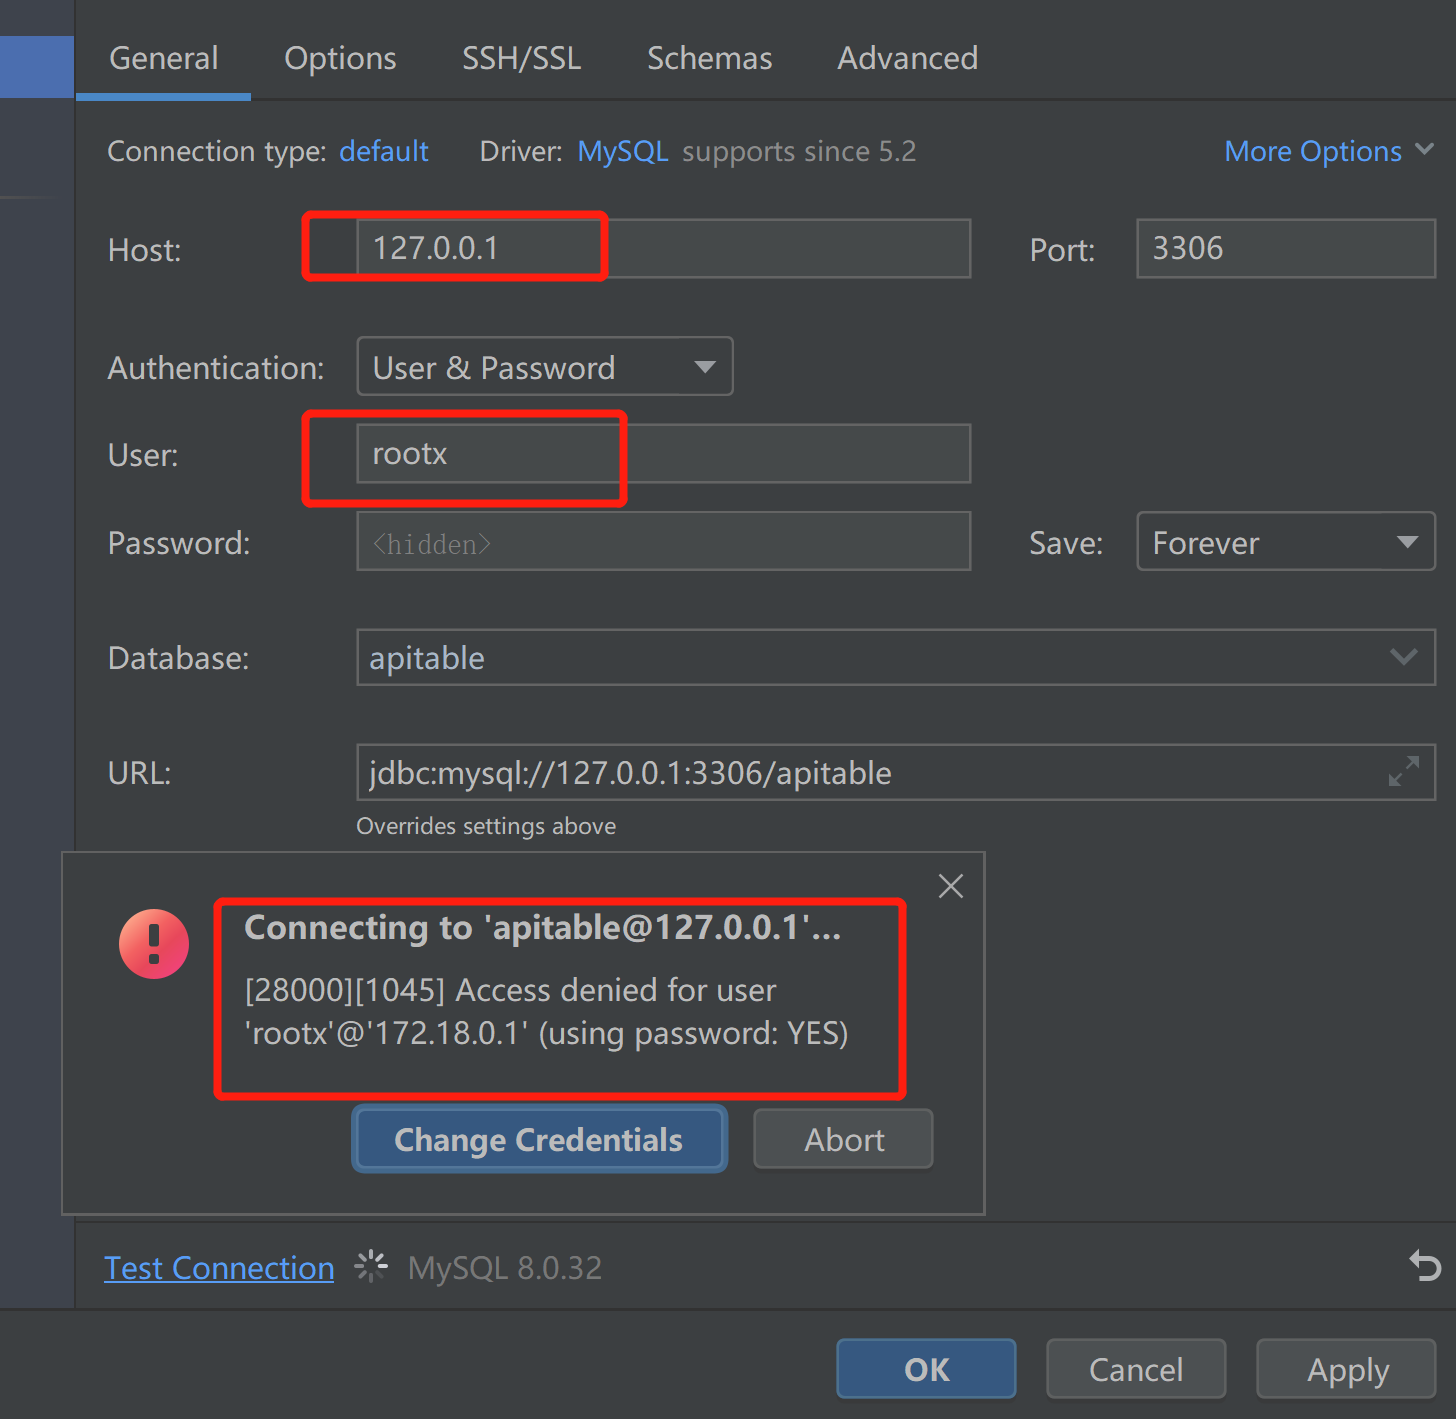Switch to the SSH/SSL tab
1456x1419 pixels.
(521, 58)
